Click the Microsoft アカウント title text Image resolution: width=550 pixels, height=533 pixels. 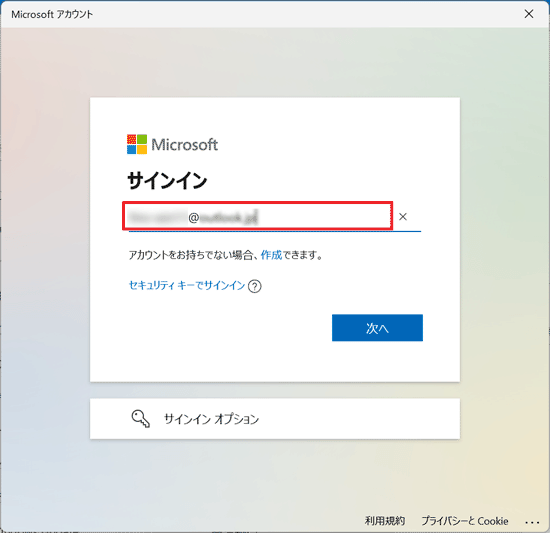click(52, 14)
